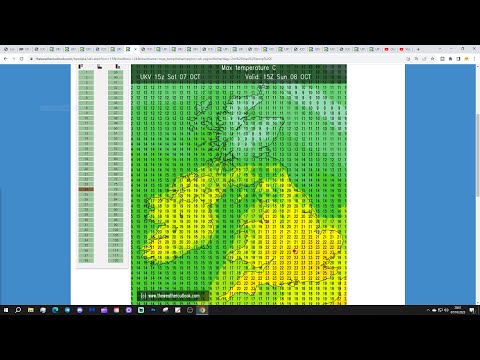The image size is (480, 360).
Task: Select forecast step 21
Action: [x=86, y=174]
